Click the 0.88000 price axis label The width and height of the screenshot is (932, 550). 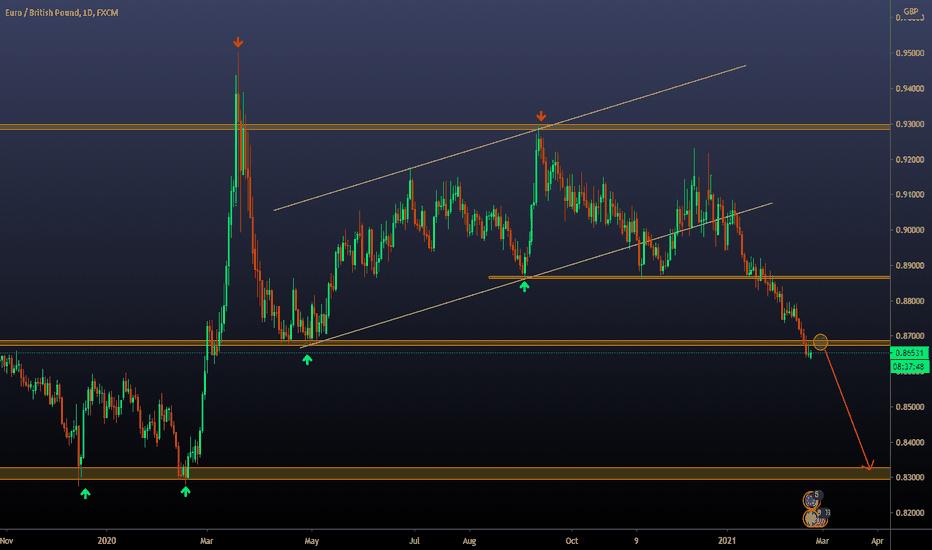point(910,301)
